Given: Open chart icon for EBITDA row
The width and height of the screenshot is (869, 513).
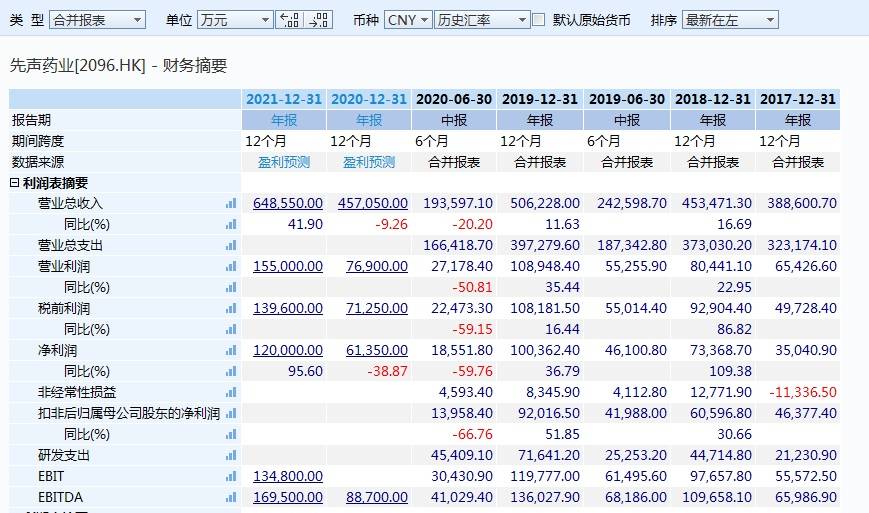Looking at the screenshot, I should point(231,497).
